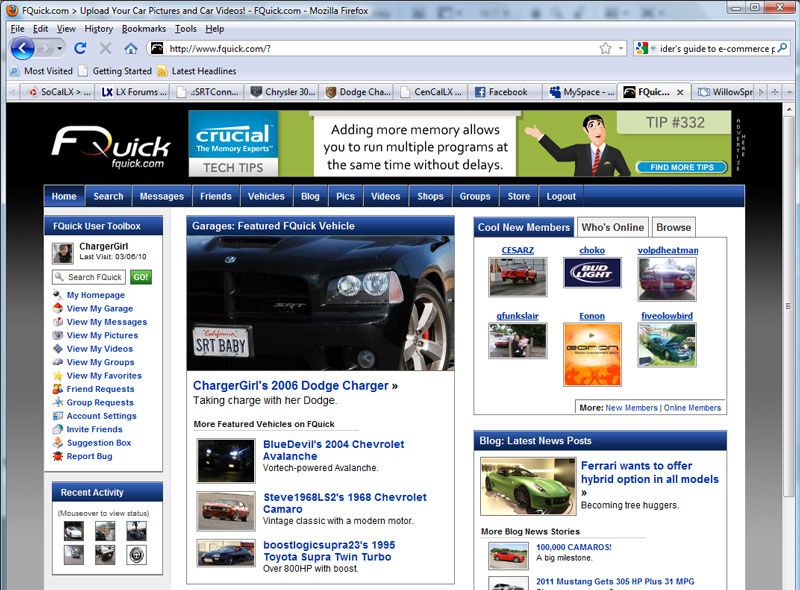800x590 pixels.
Task: Close the FQuick tab
Action: tap(680, 92)
